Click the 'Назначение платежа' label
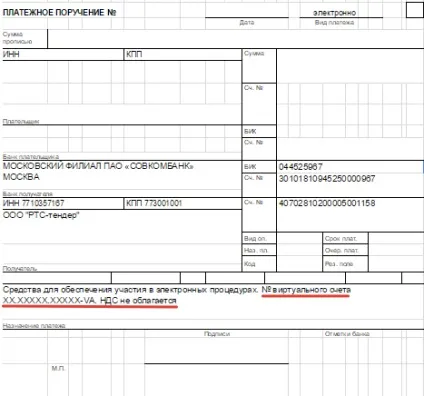The image size is (424, 396). (34, 326)
